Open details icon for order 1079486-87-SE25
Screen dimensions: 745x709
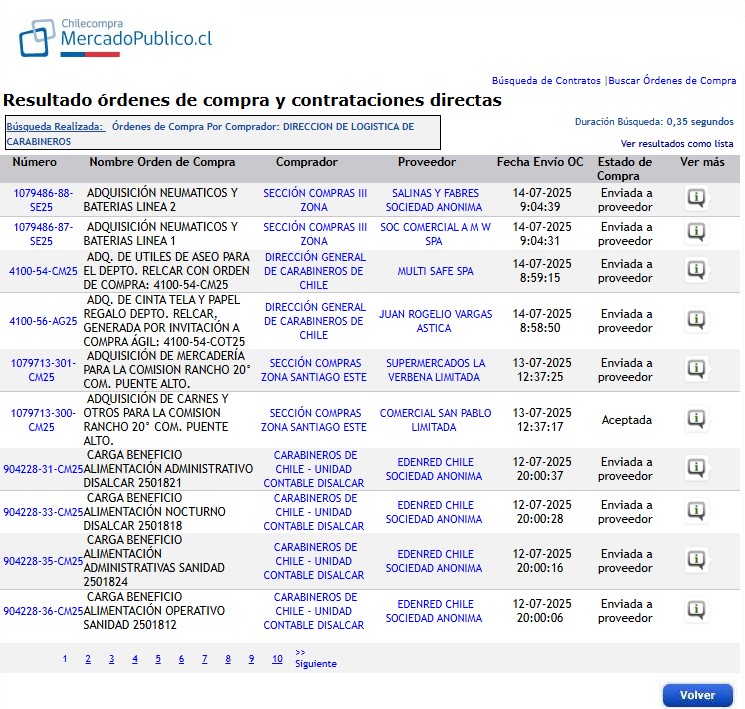tap(697, 232)
